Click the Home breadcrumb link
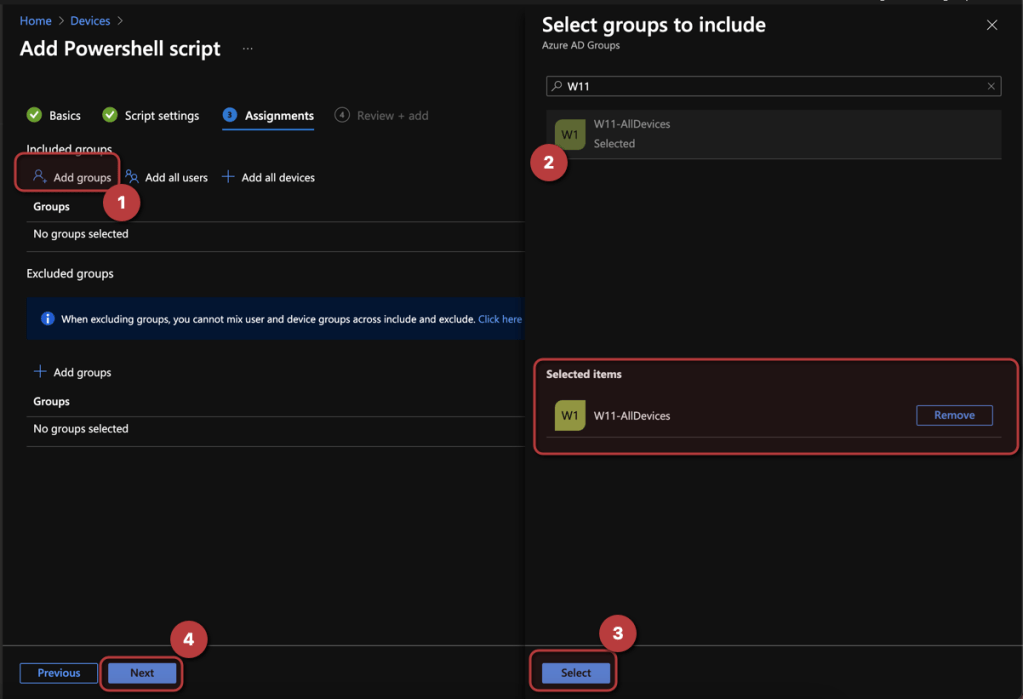The width and height of the screenshot is (1023, 699). pos(36,21)
